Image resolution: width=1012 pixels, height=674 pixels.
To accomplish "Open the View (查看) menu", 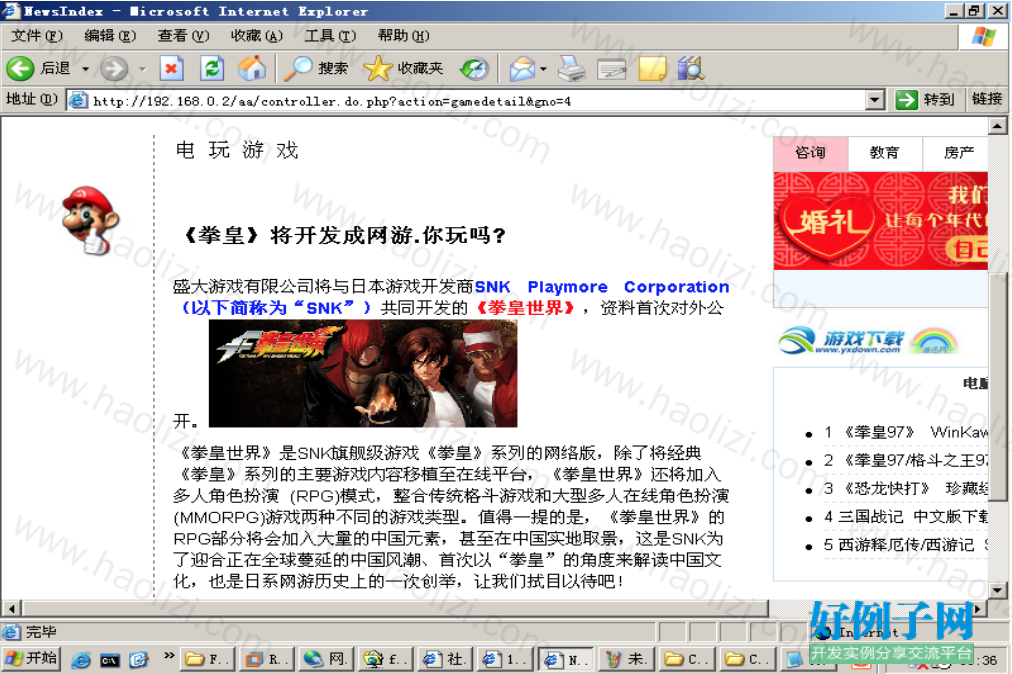I will tap(183, 36).
